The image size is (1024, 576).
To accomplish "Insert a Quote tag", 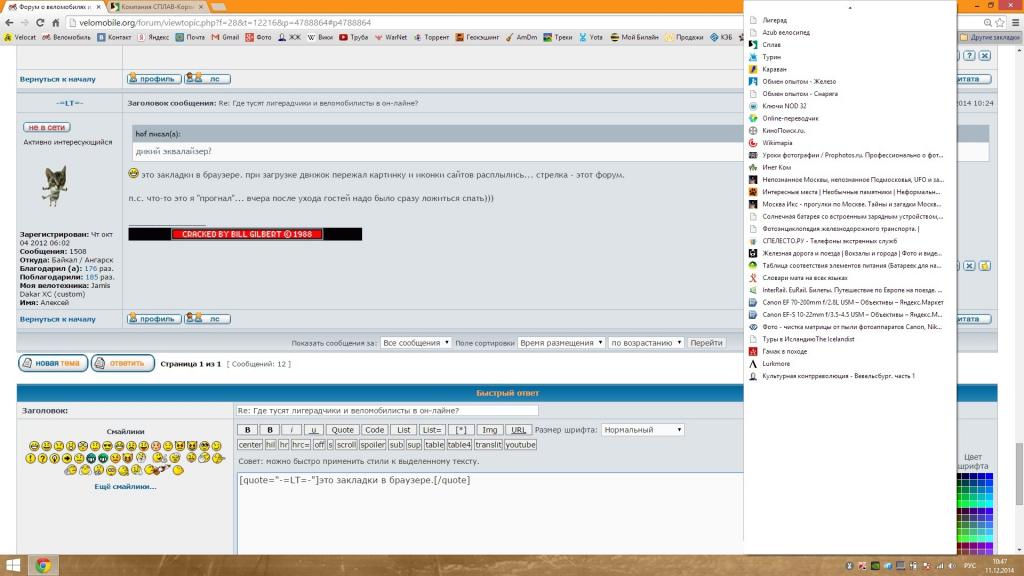I will click(342, 430).
